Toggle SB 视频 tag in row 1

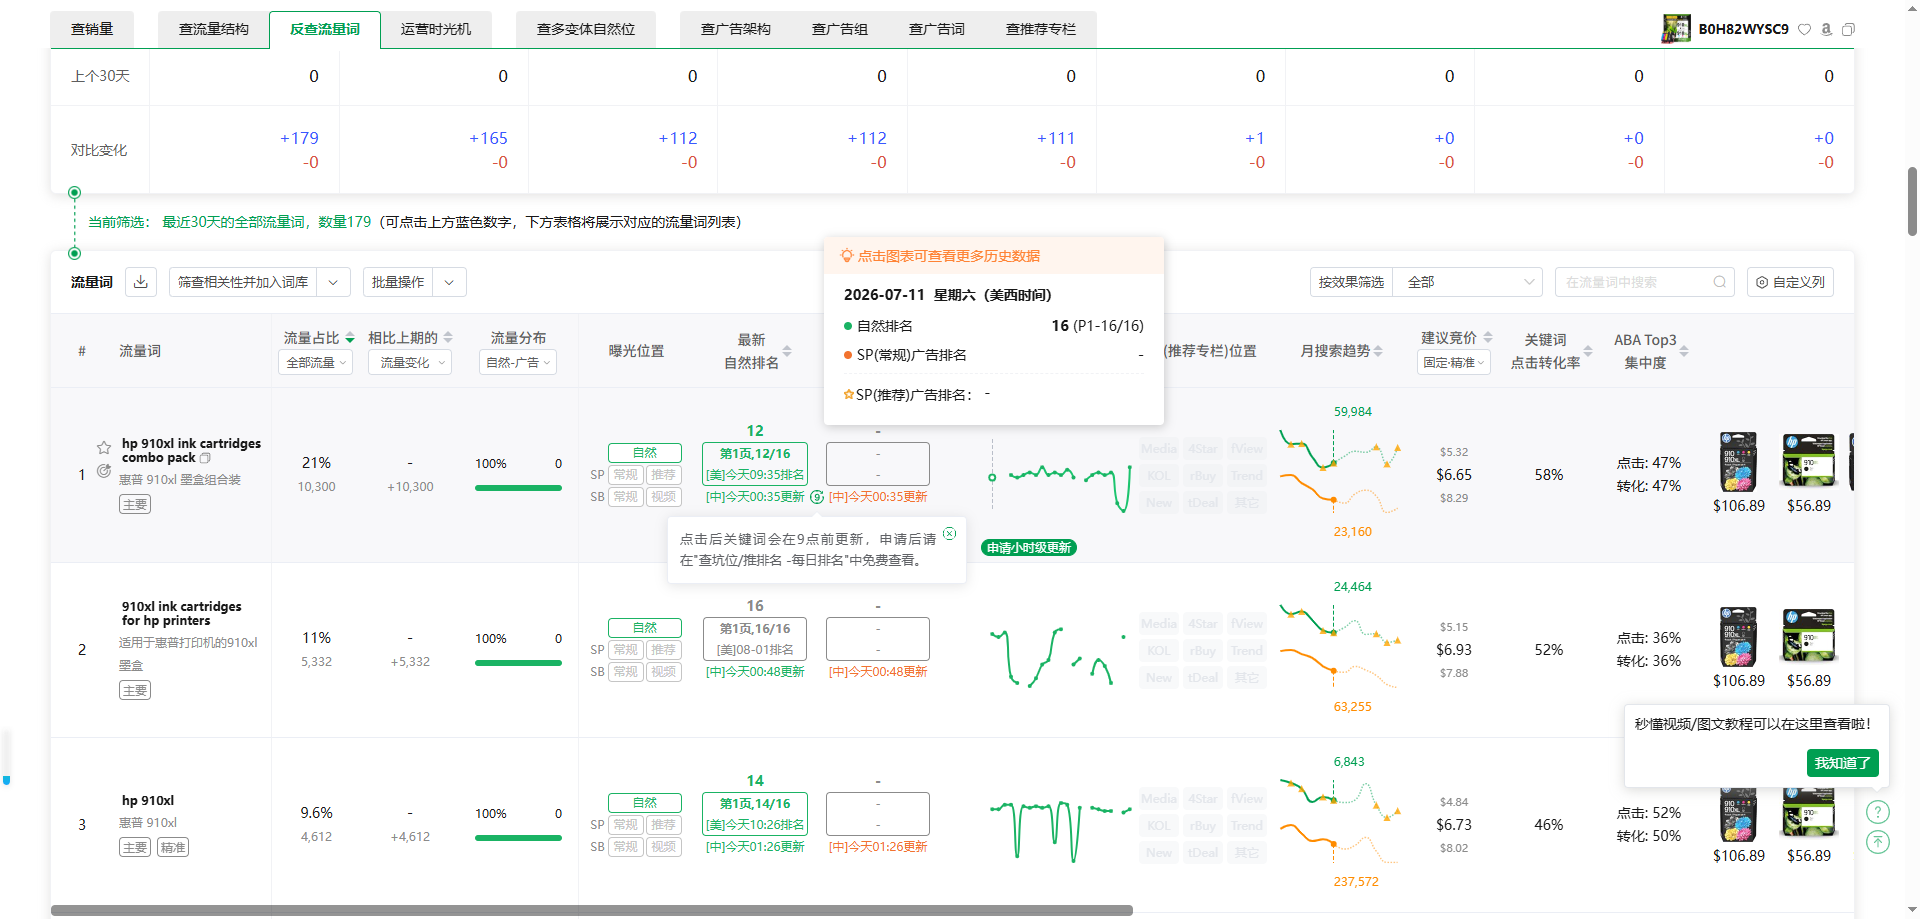664,497
